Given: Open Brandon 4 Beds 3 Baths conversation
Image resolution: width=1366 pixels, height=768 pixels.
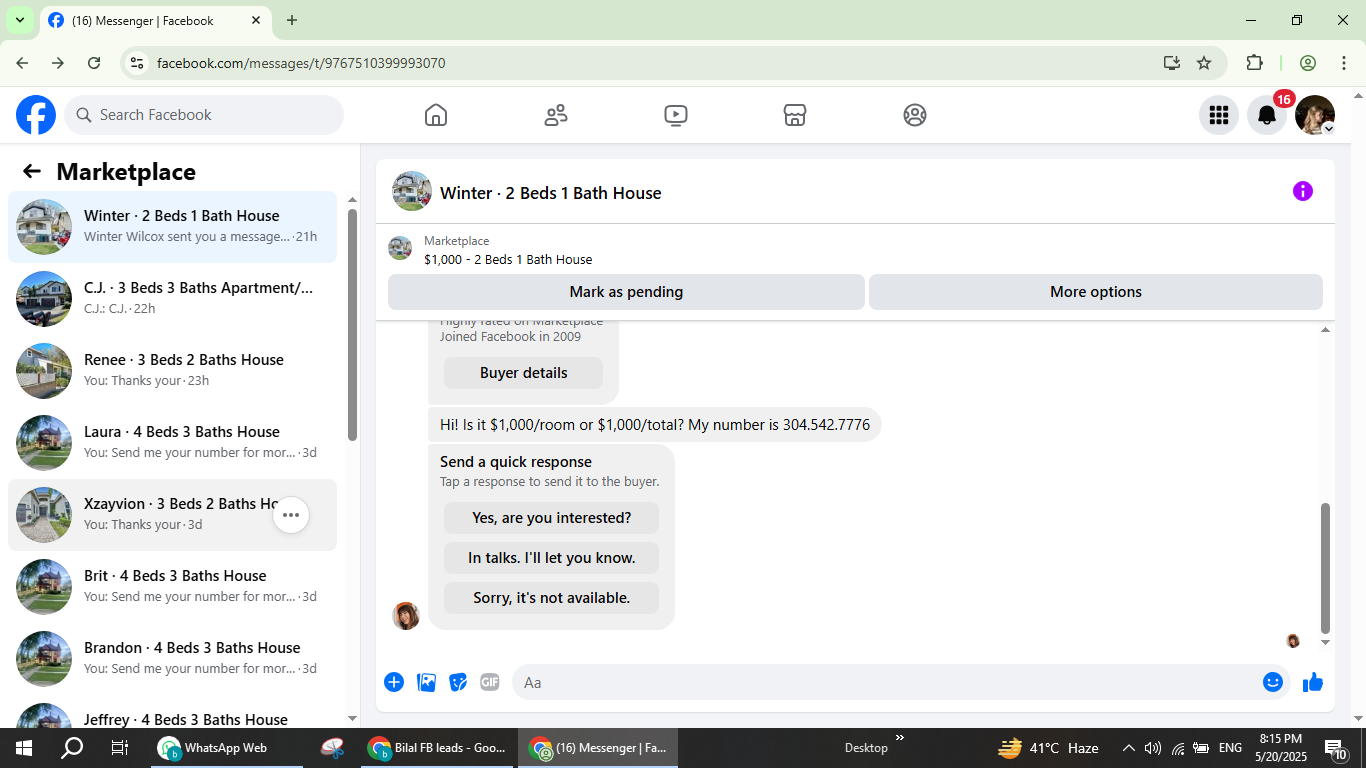Looking at the screenshot, I should point(172,659).
